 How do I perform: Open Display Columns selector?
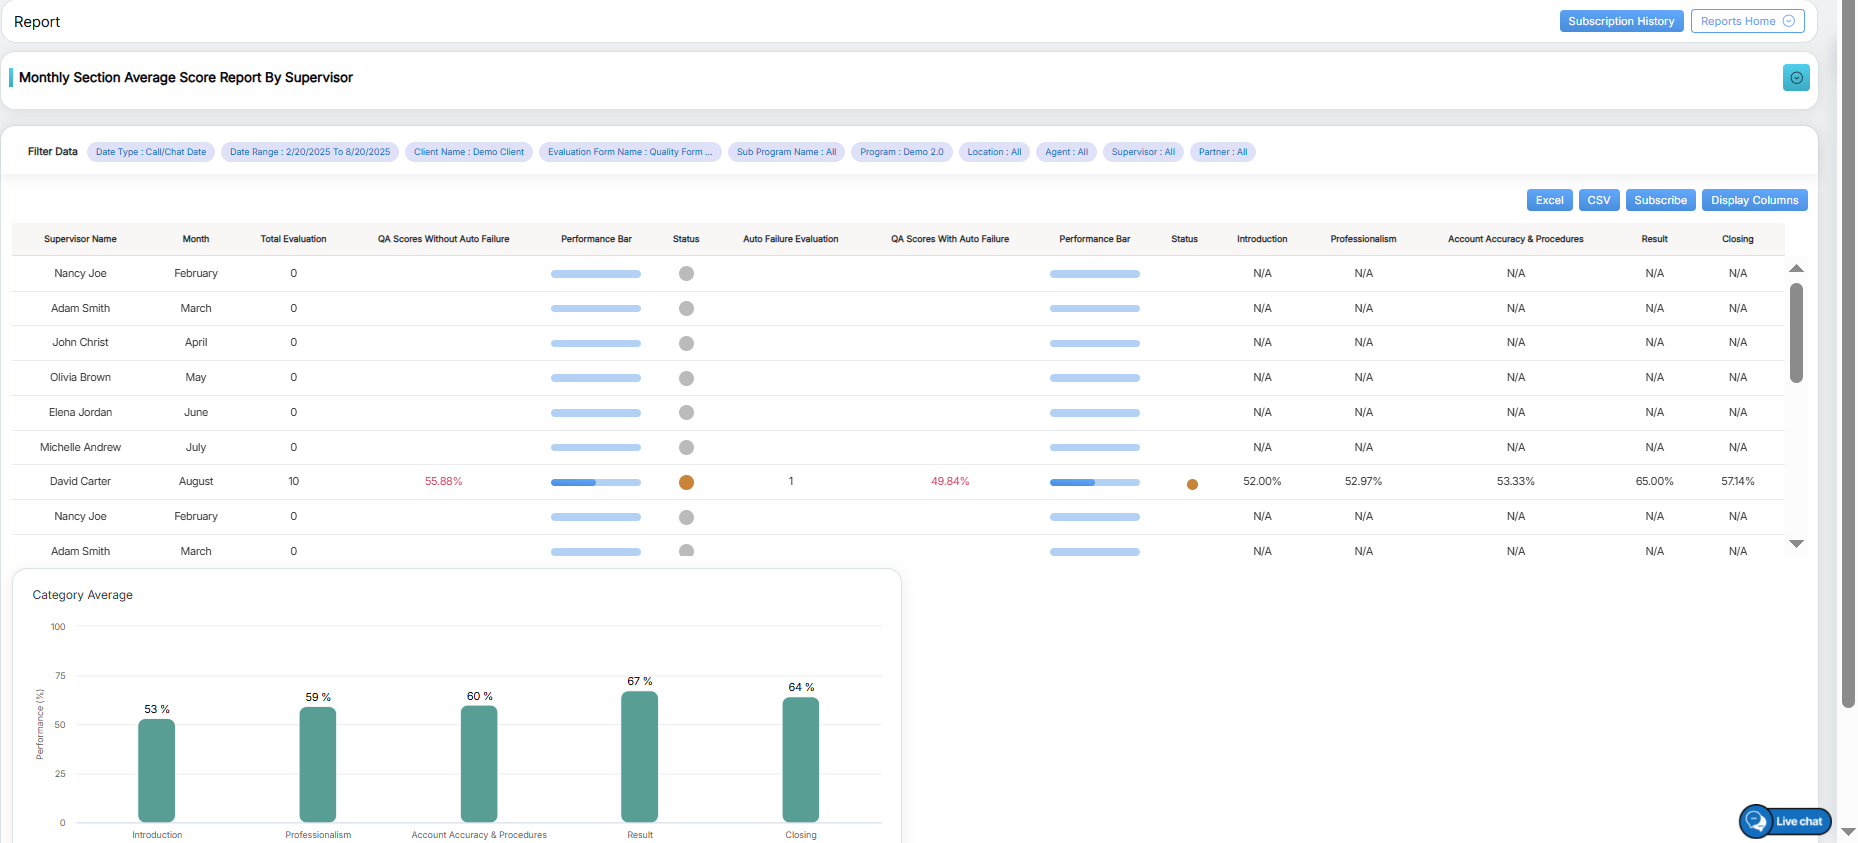(x=1754, y=200)
